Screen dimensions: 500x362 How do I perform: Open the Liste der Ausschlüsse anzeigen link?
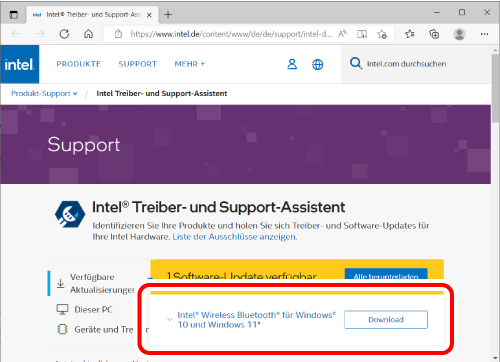click(x=234, y=237)
